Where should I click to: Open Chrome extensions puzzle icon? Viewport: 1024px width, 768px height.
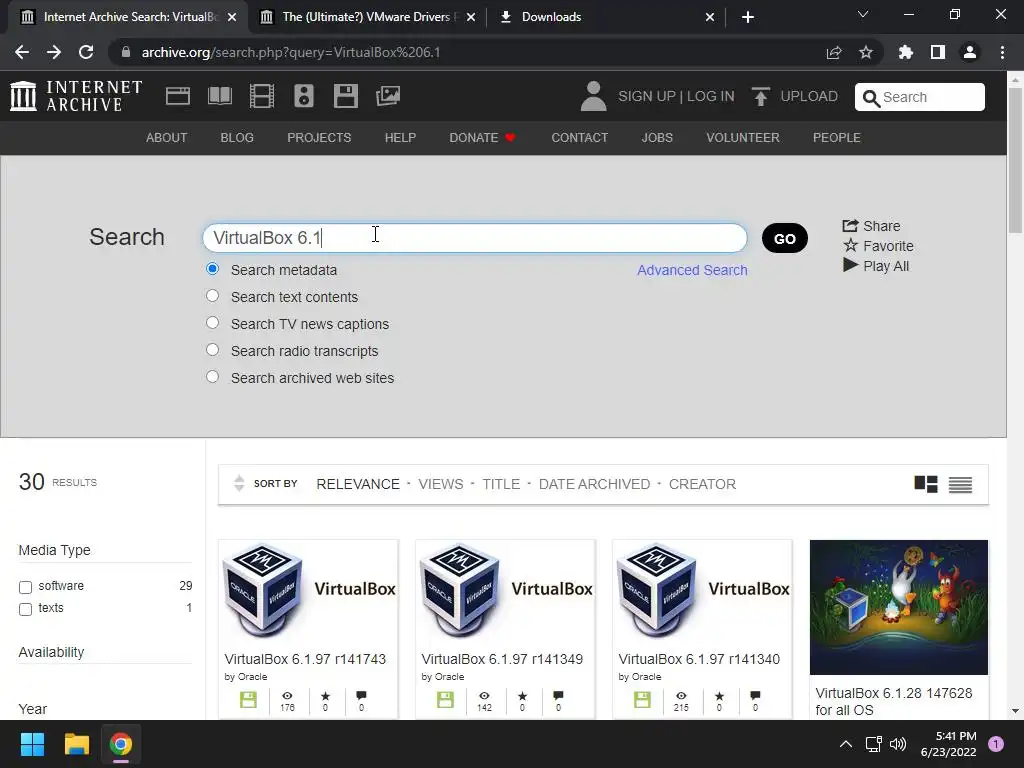(905, 52)
